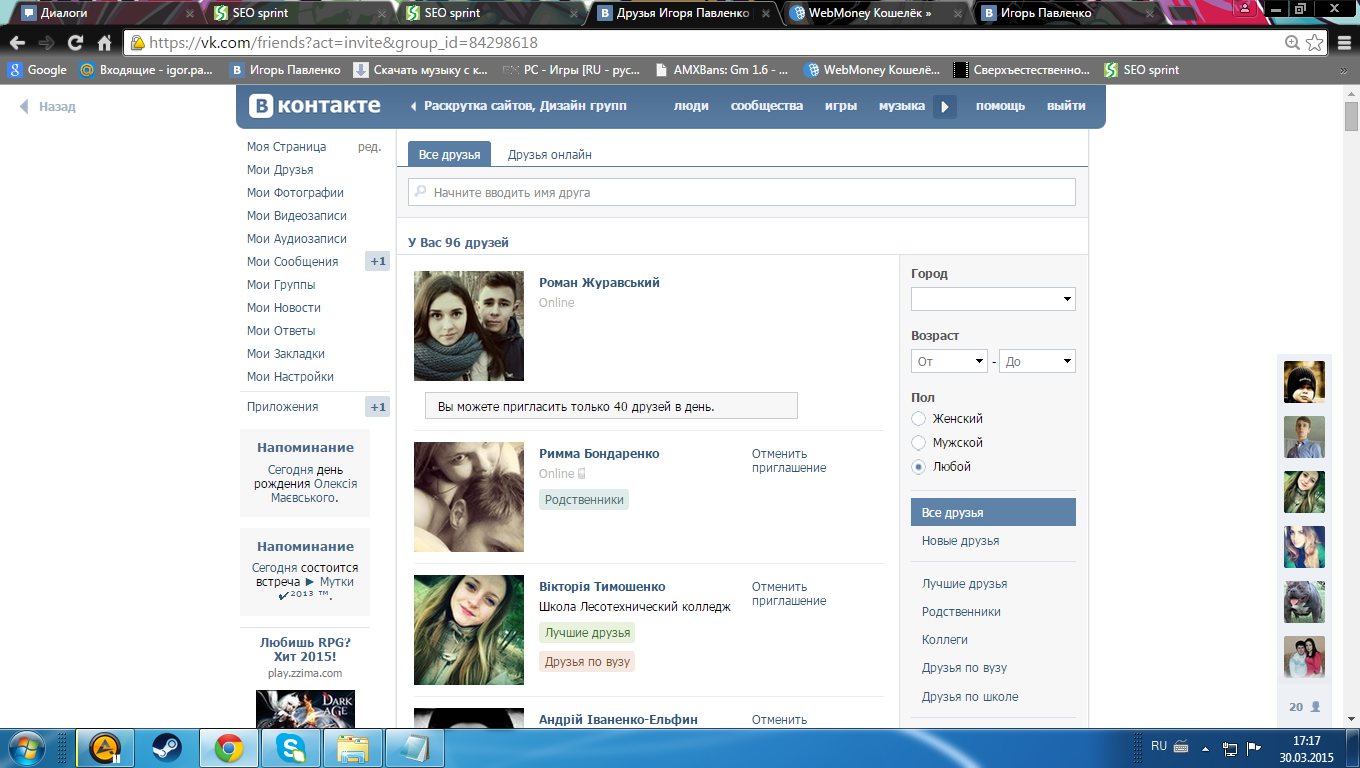The height and width of the screenshot is (768, 1360).
Task: Cancel invitation for Вікторія Тимошенко
Action: [x=789, y=594]
